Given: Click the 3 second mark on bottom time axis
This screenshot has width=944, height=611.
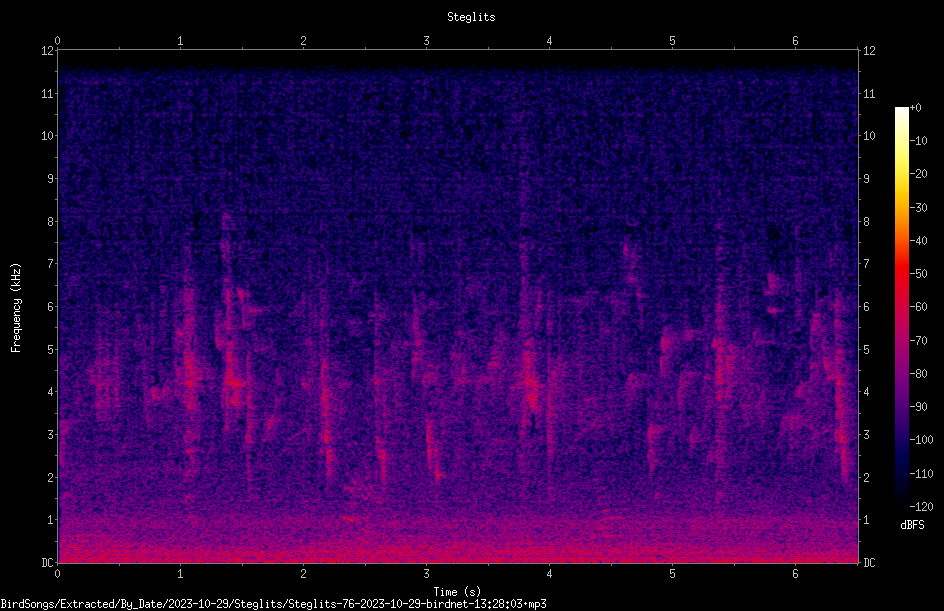Looking at the screenshot, I should [426, 574].
